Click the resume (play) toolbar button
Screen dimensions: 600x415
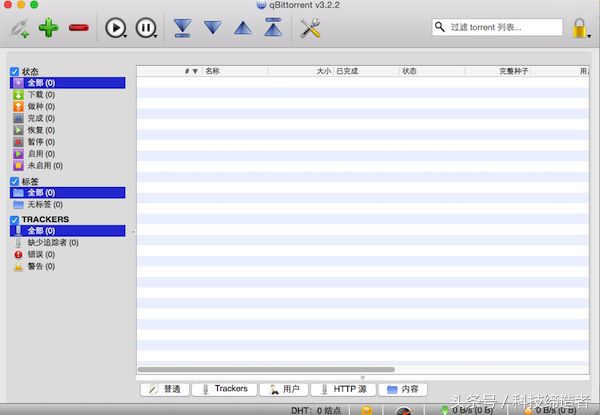point(115,28)
